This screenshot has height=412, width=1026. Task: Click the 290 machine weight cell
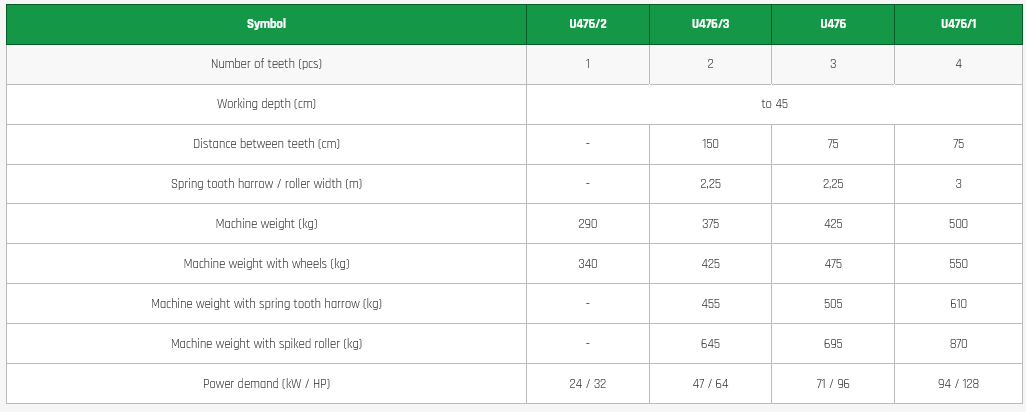point(588,224)
